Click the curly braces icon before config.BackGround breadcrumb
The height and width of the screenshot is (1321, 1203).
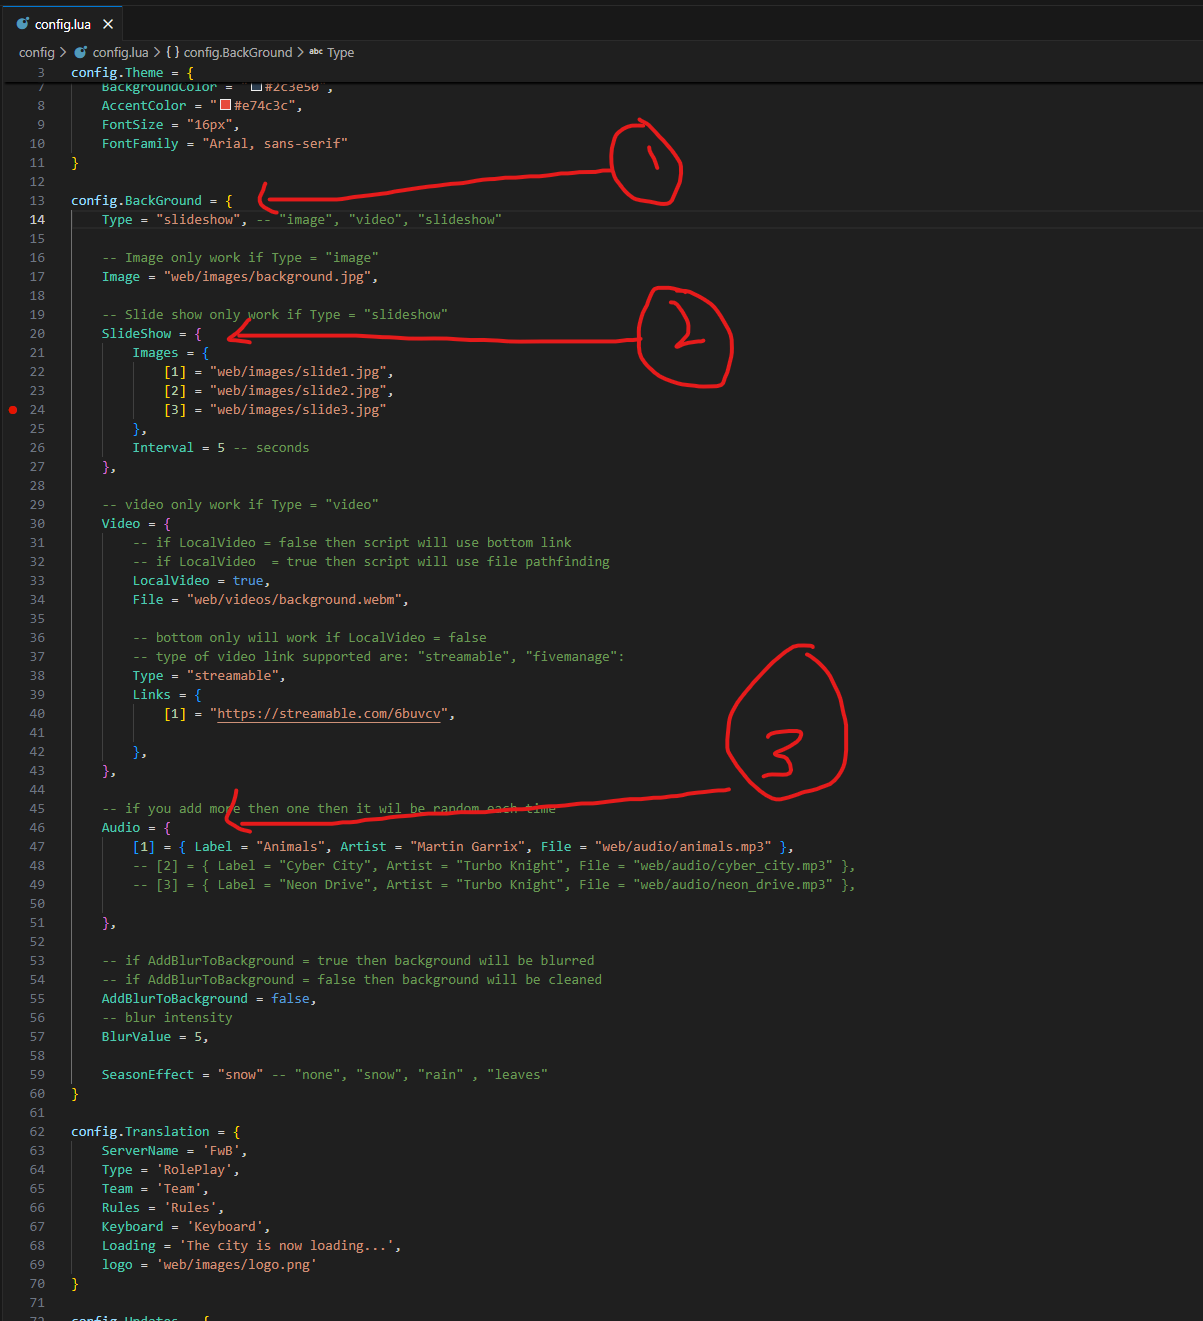(x=173, y=52)
